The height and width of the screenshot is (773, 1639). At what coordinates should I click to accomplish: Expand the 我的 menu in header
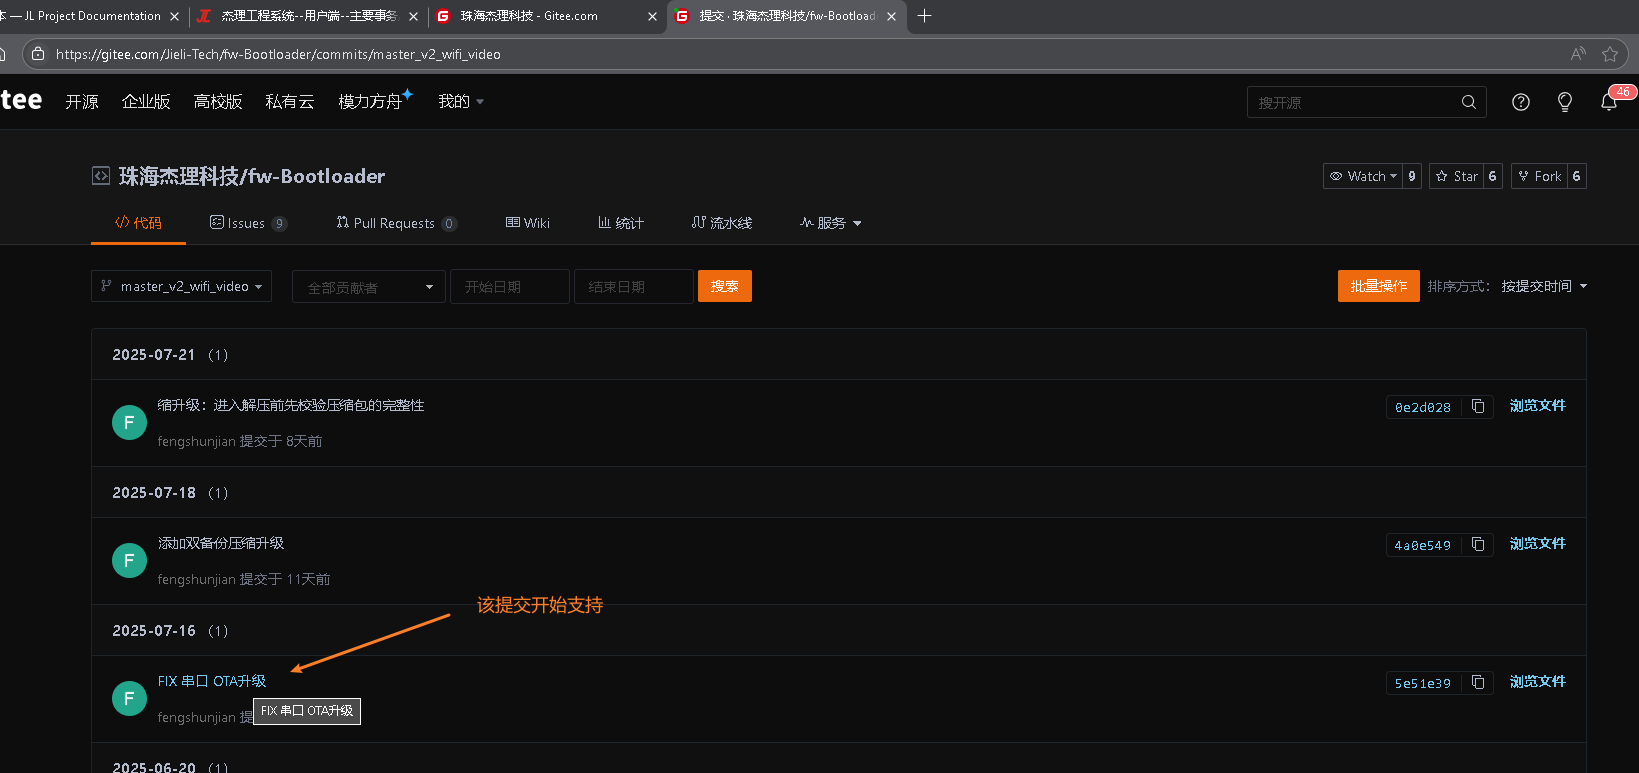[461, 101]
